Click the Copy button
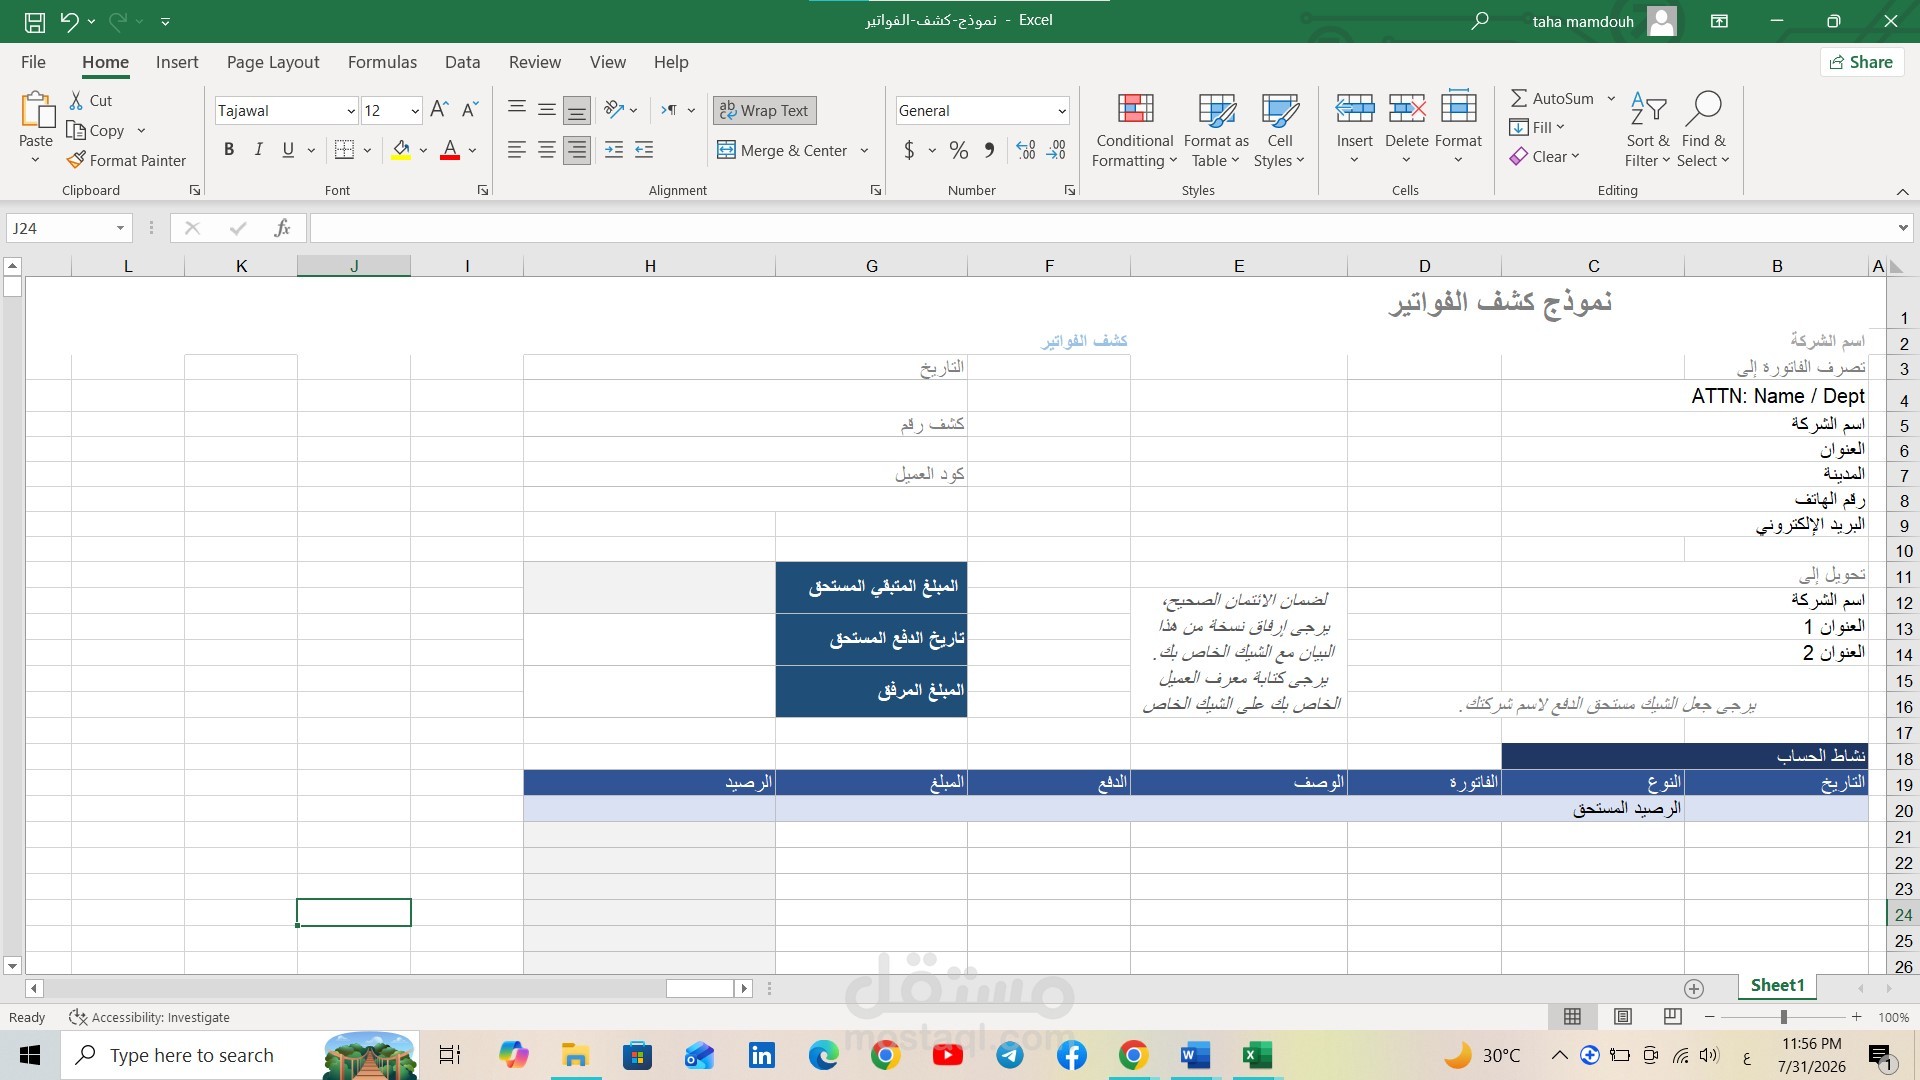This screenshot has height=1080, width=1920. [95, 130]
